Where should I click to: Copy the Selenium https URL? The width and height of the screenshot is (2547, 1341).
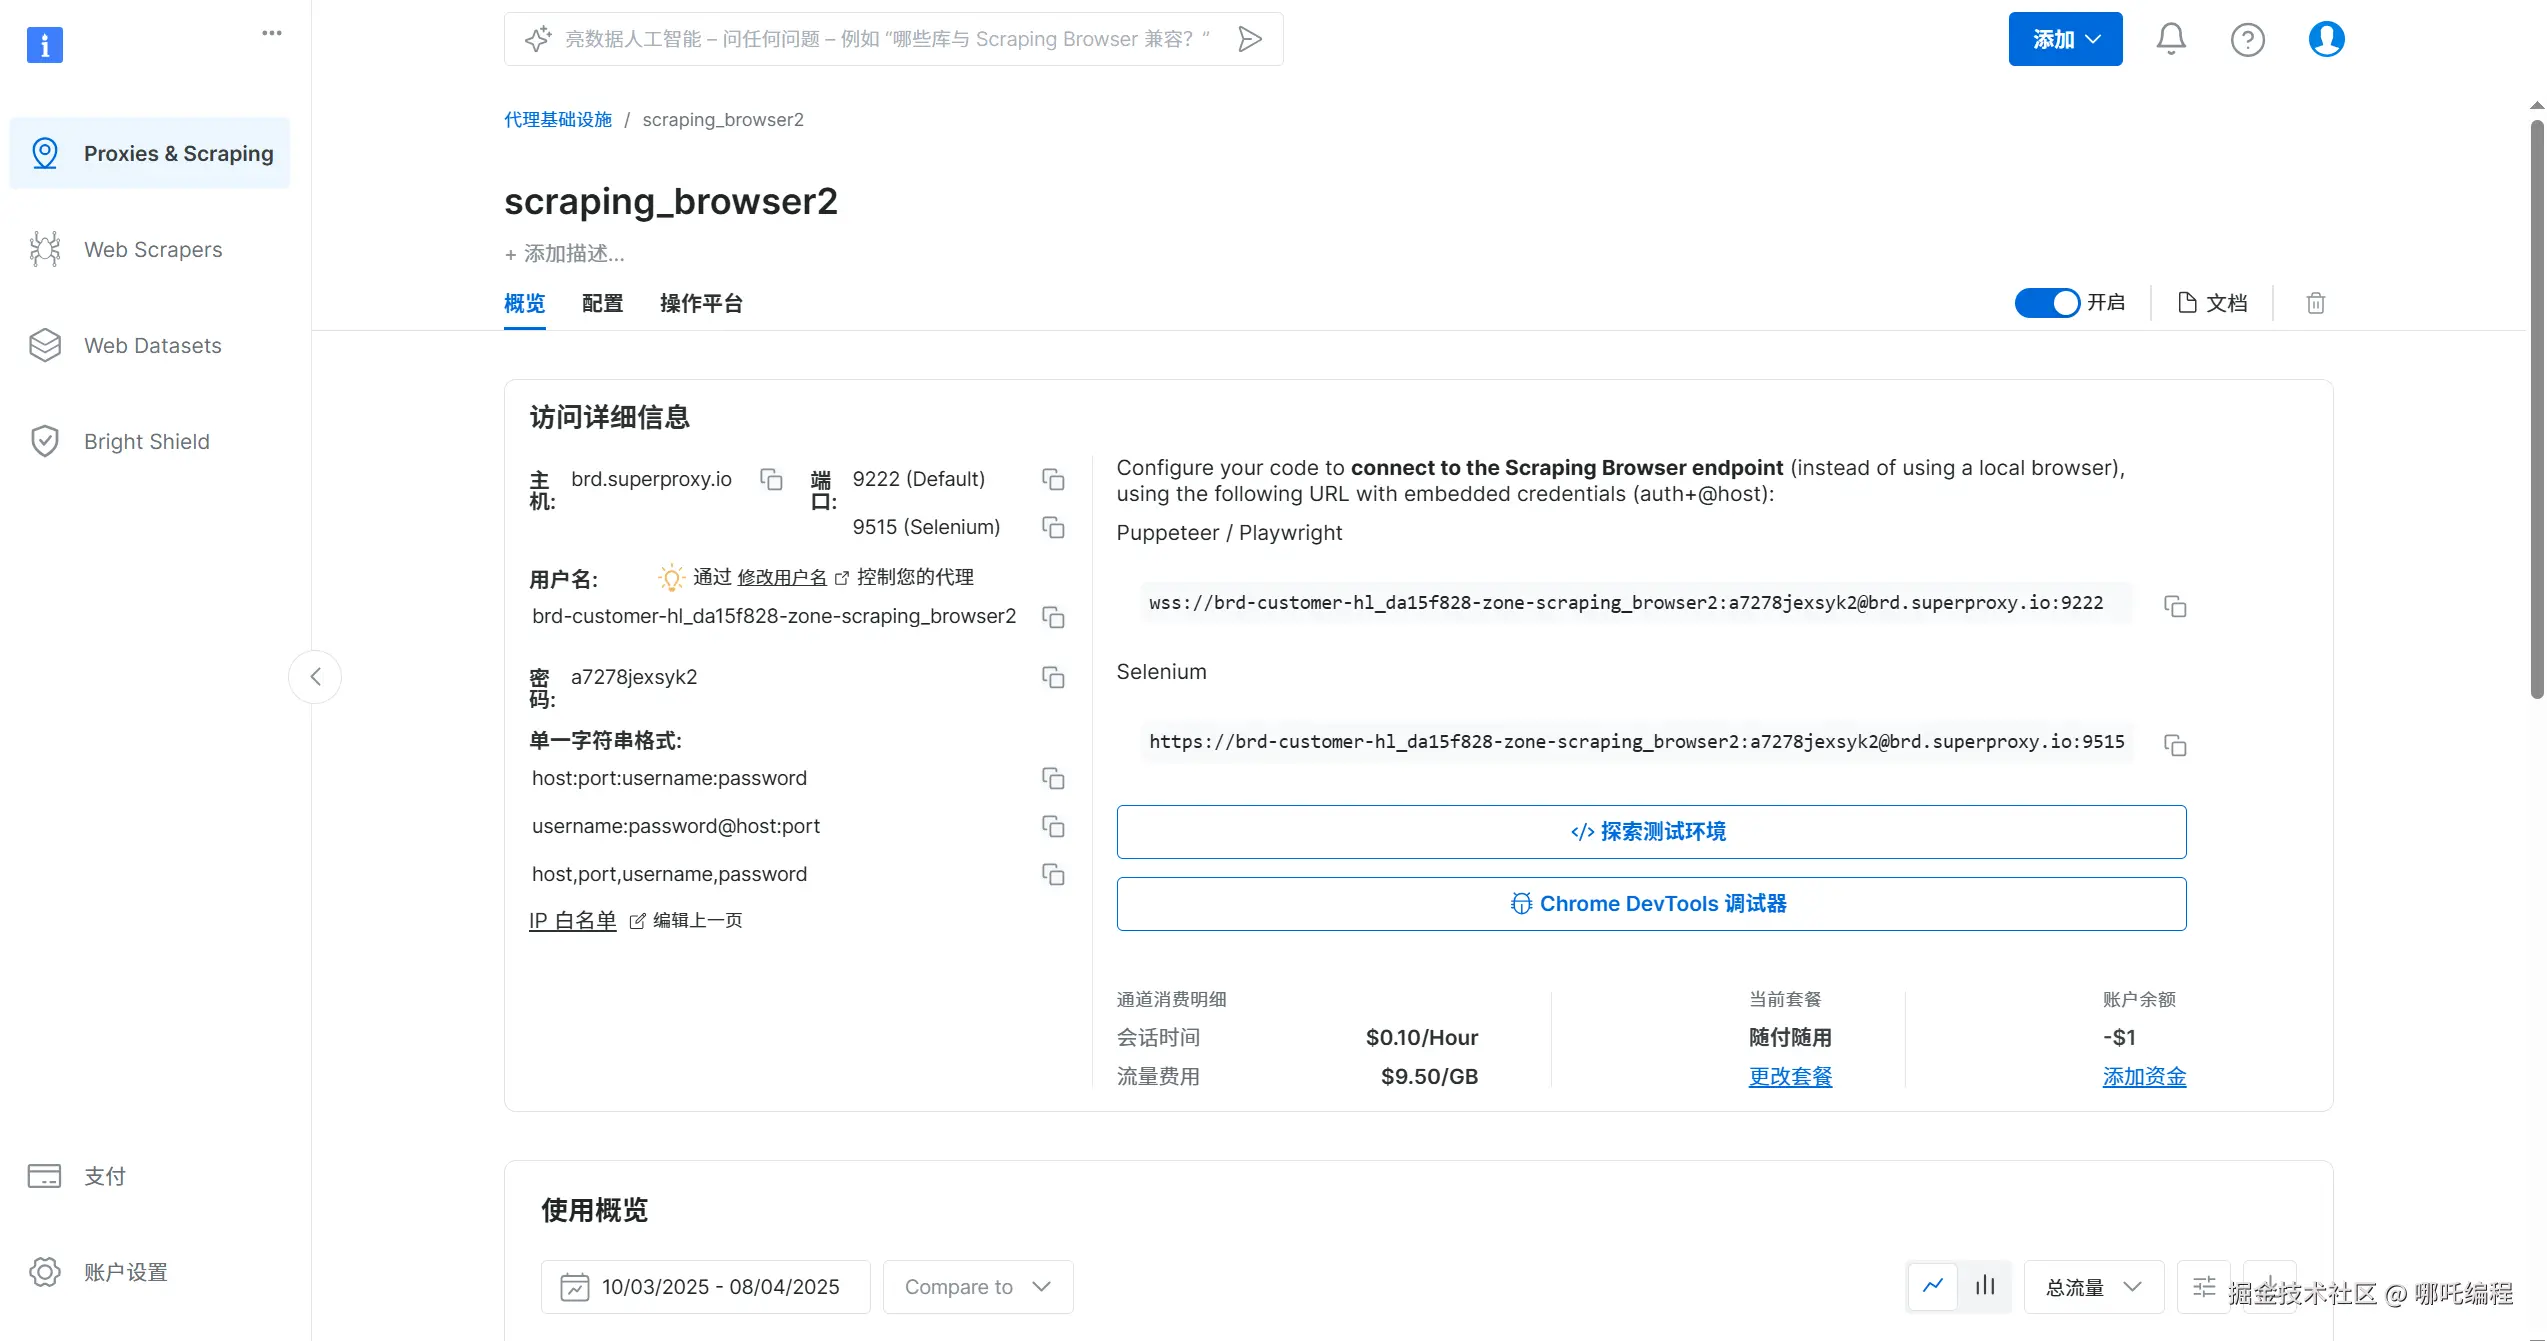[x=2175, y=745]
